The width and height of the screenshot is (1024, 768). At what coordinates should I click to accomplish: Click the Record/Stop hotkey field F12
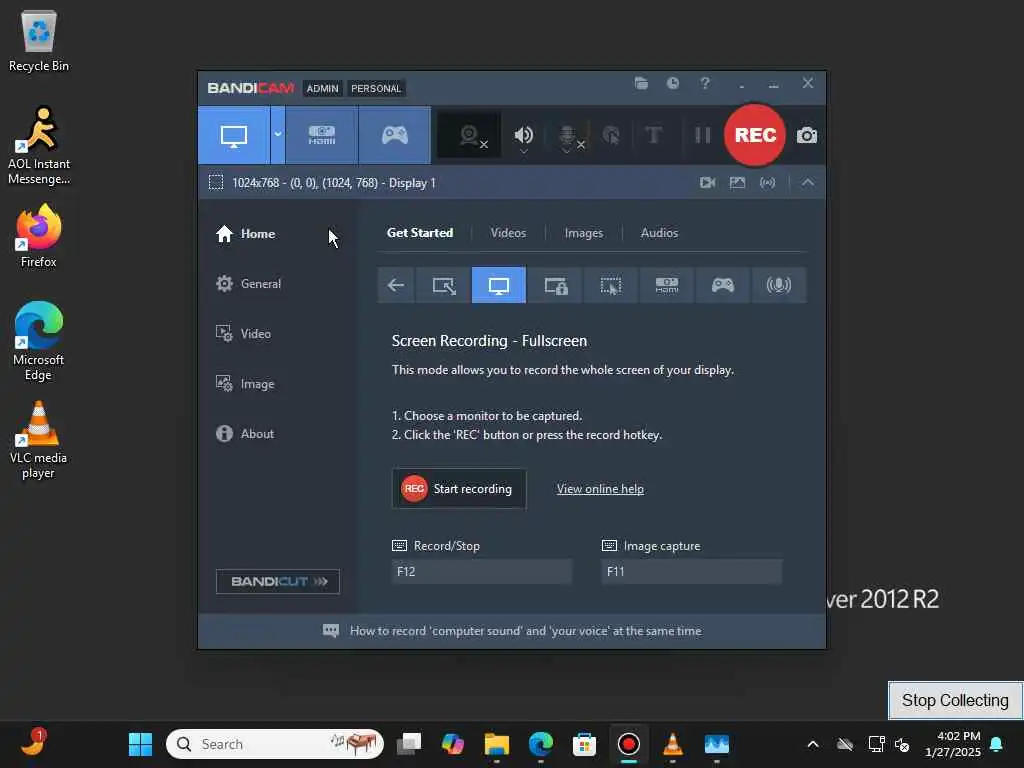482,571
